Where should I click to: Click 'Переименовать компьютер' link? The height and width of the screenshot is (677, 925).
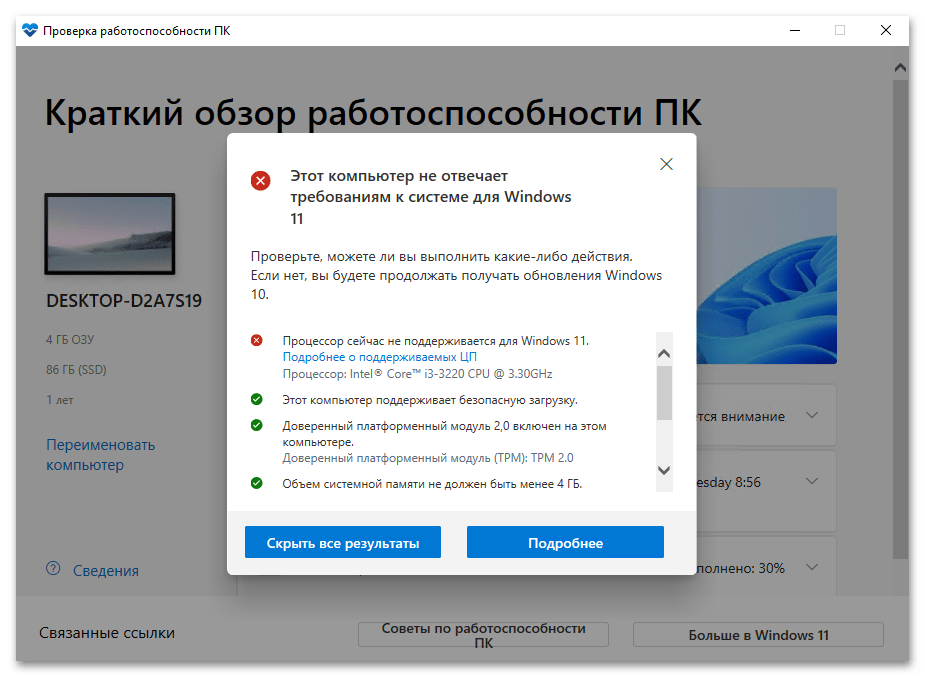click(x=100, y=455)
